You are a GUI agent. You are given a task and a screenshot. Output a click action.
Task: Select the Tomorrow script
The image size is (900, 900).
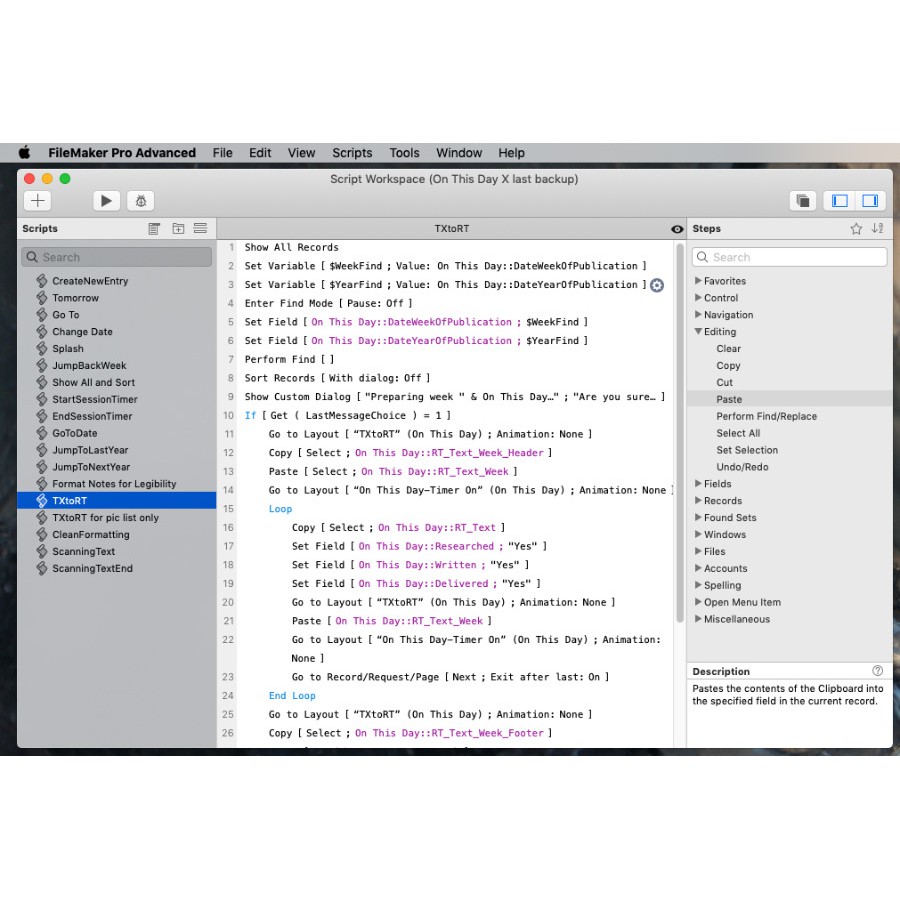point(75,298)
